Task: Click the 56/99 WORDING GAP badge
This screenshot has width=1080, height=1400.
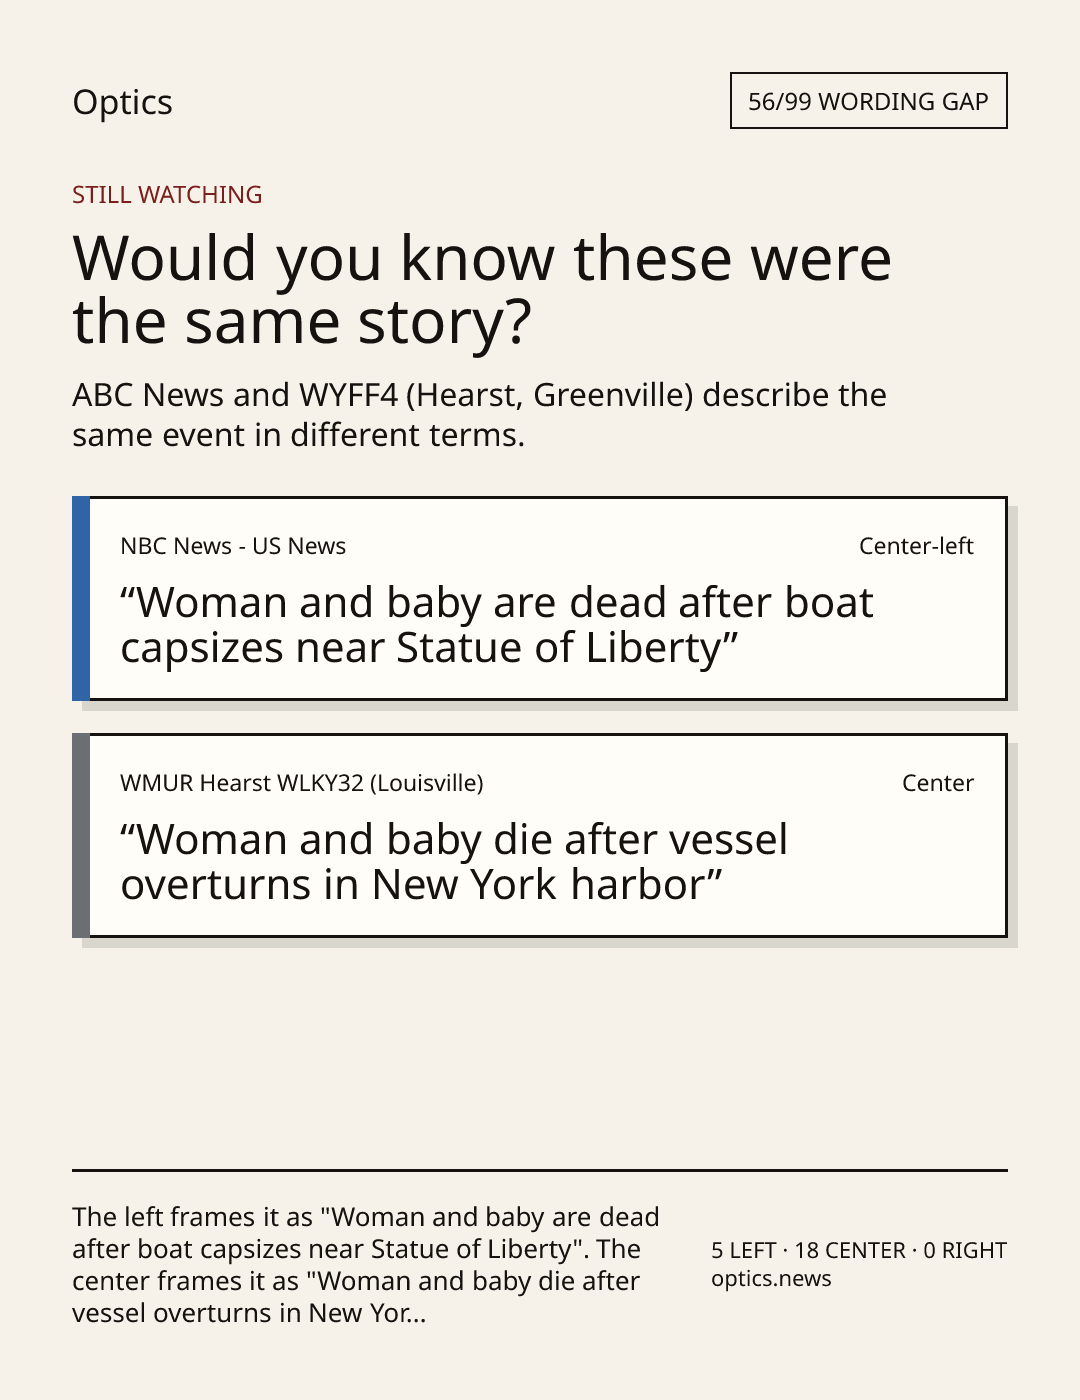Action: (868, 101)
